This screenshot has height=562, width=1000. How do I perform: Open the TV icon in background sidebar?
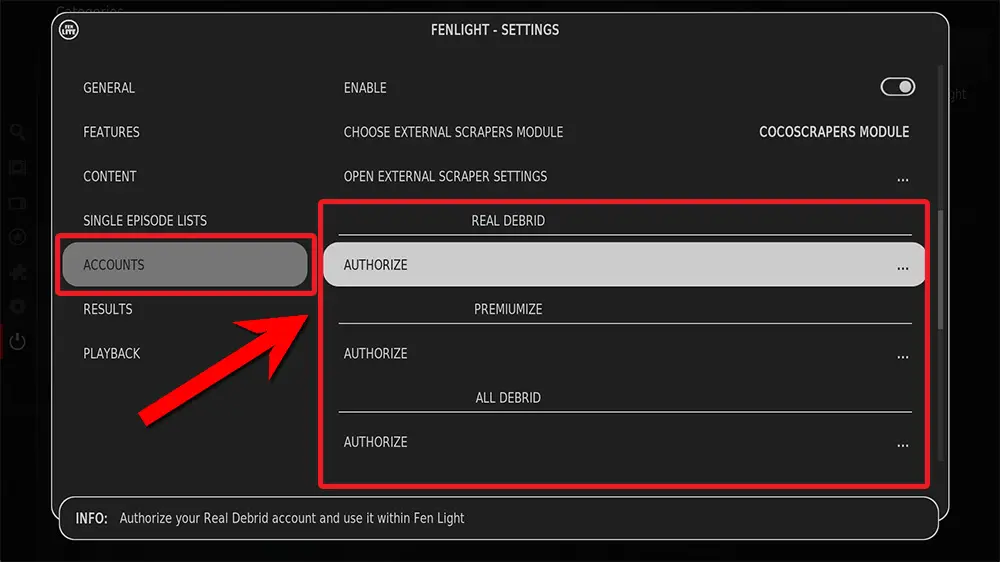17,203
